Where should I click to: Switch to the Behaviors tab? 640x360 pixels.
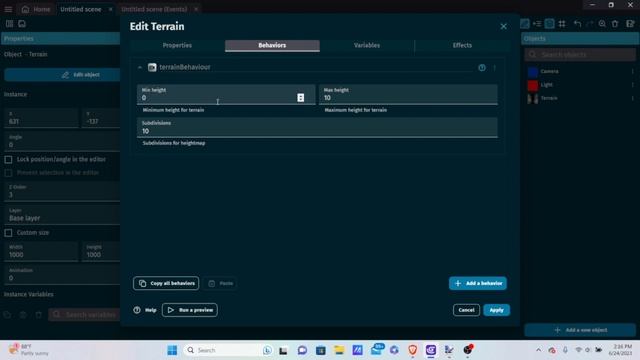(x=272, y=45)
